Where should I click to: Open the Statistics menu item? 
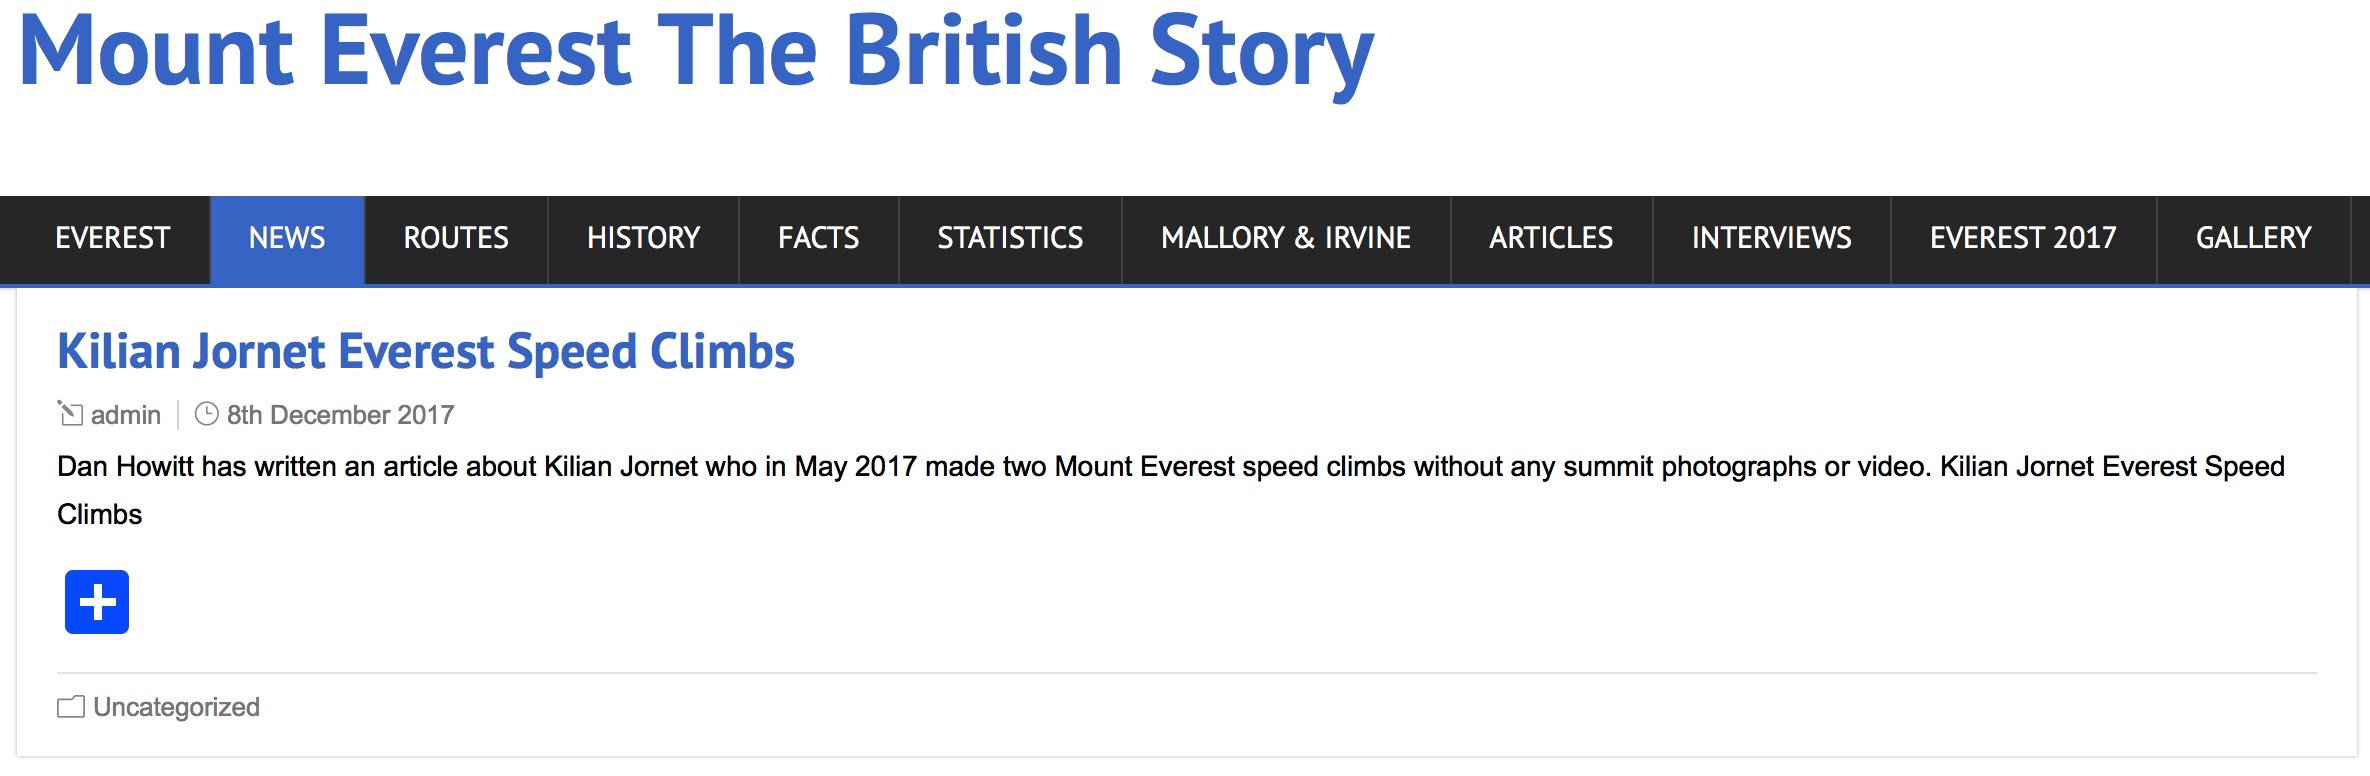[1010, 238]
